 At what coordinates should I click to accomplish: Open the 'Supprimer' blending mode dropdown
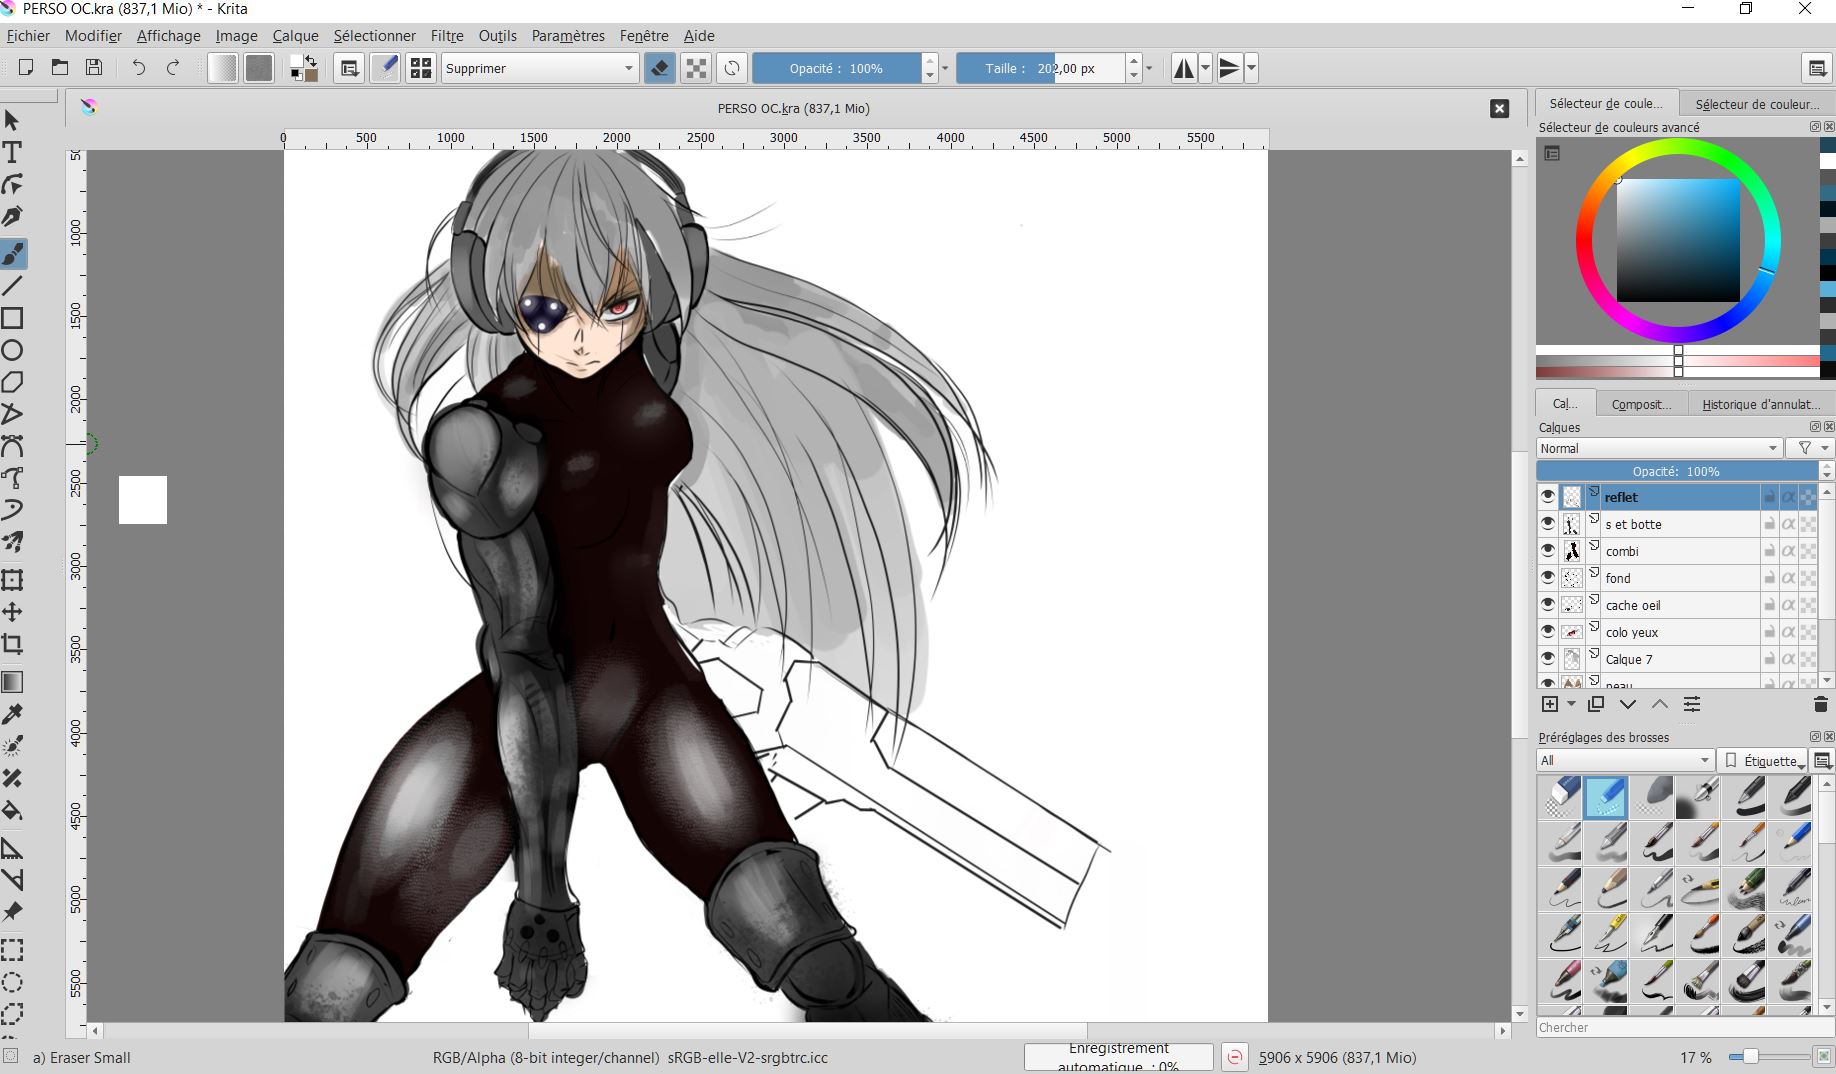539,68
